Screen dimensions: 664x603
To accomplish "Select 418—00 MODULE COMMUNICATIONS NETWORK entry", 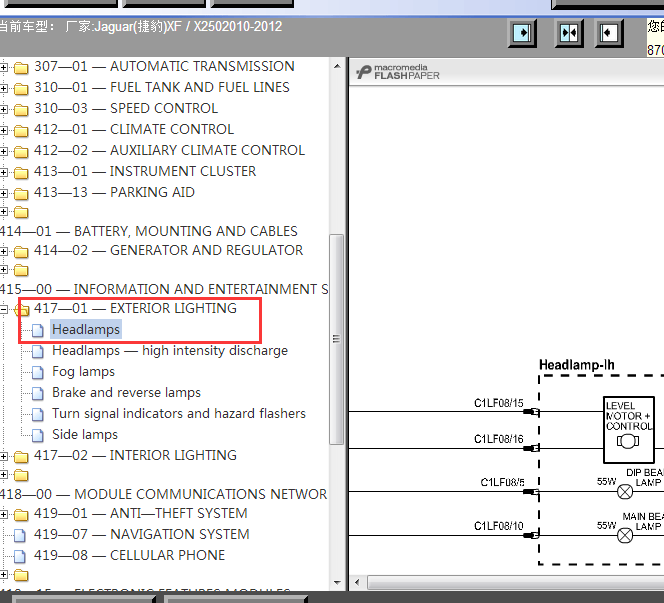I will [x=163, y=494].
